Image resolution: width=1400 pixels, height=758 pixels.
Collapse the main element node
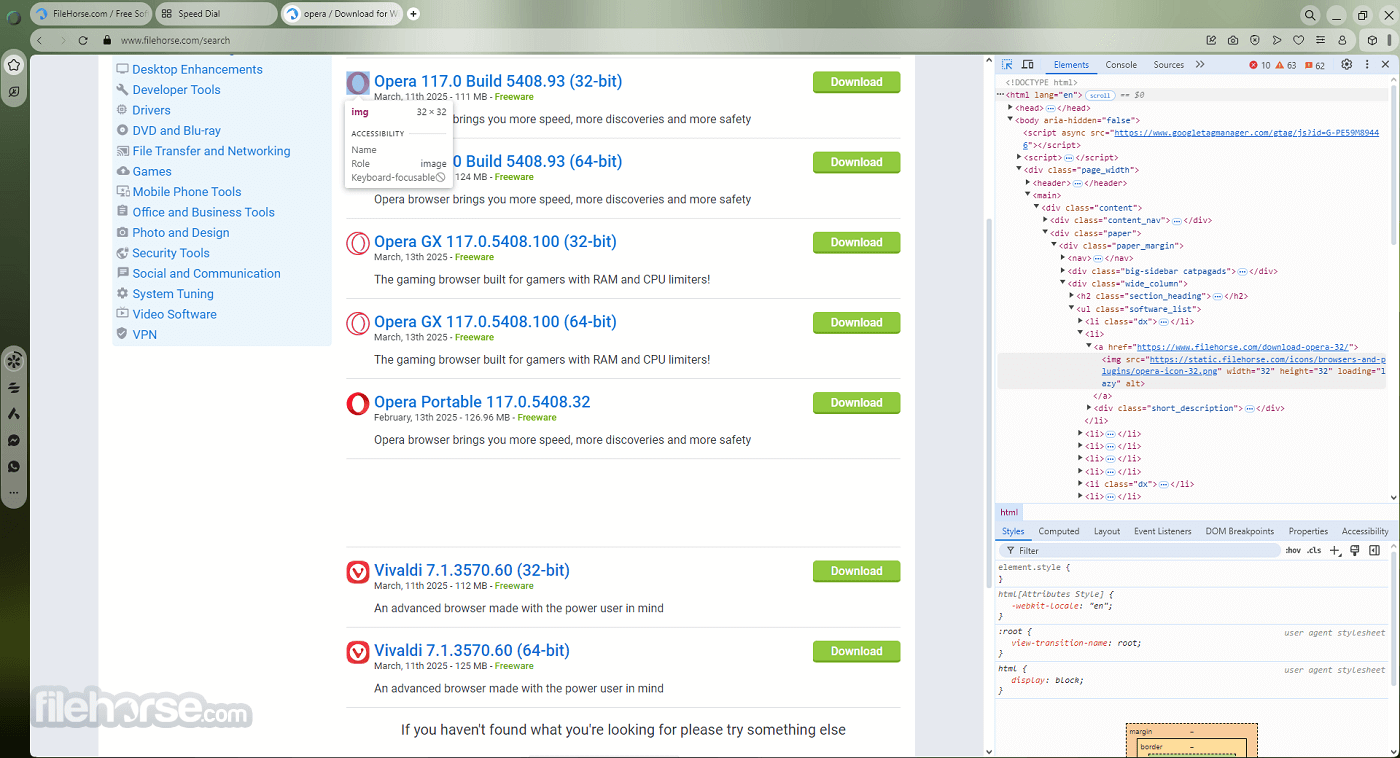(x=1029, y=195)
